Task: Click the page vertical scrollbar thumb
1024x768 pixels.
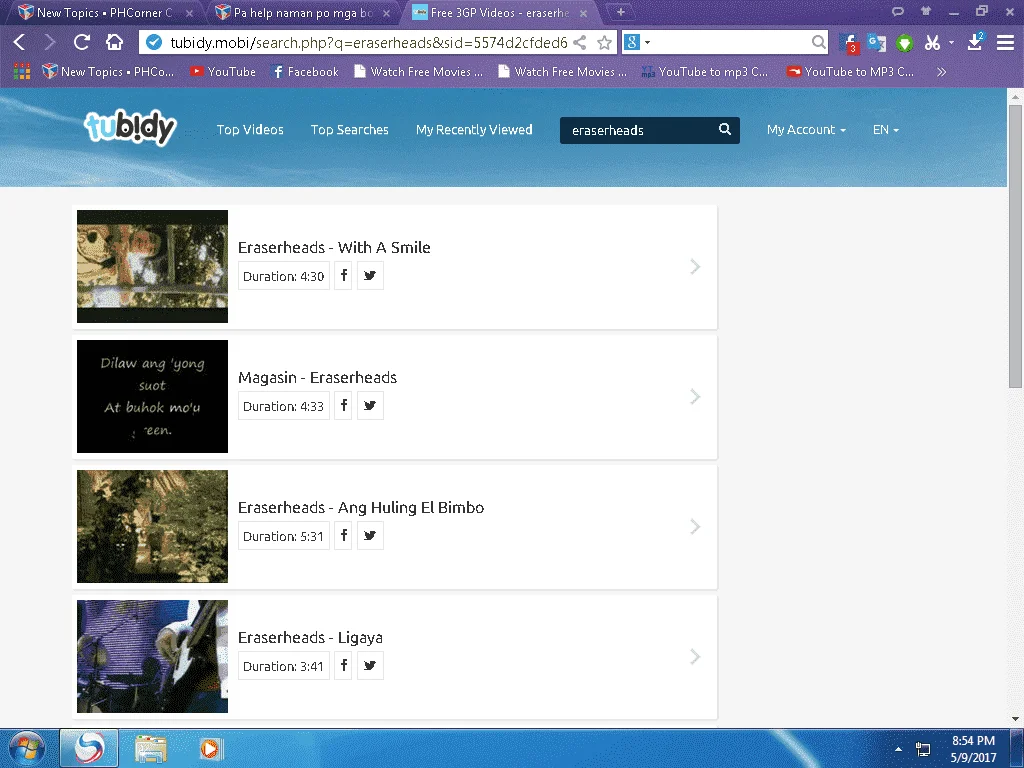Action: point(1015,246)
